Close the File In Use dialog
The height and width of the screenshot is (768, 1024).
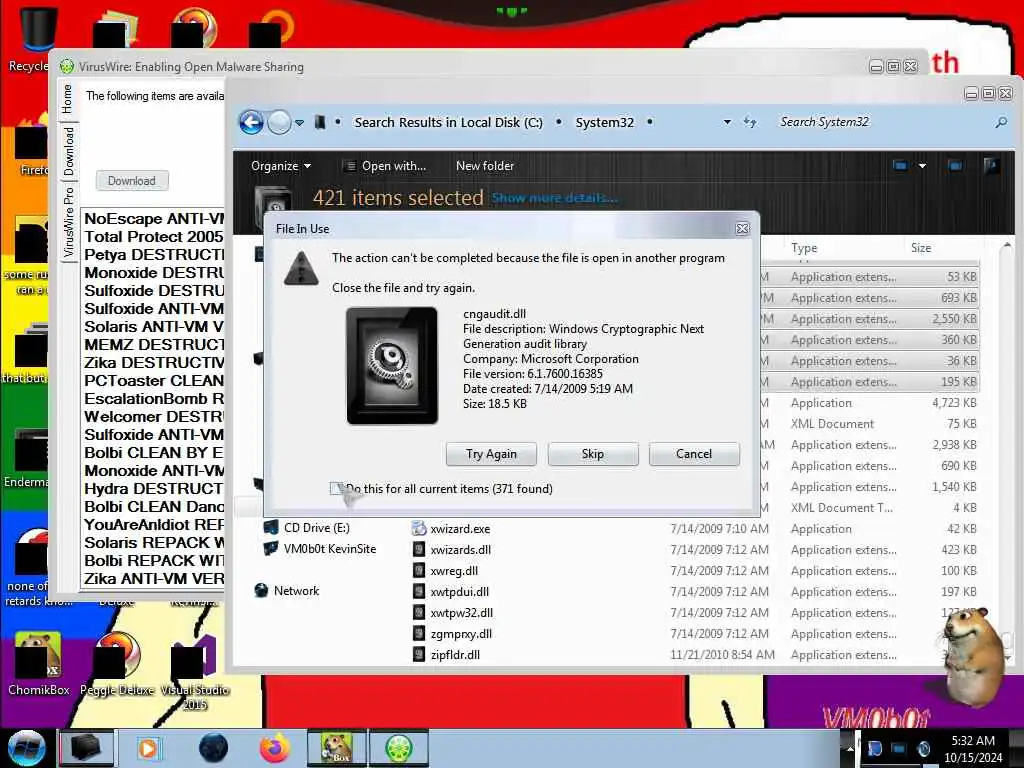[x=743, y=229]
